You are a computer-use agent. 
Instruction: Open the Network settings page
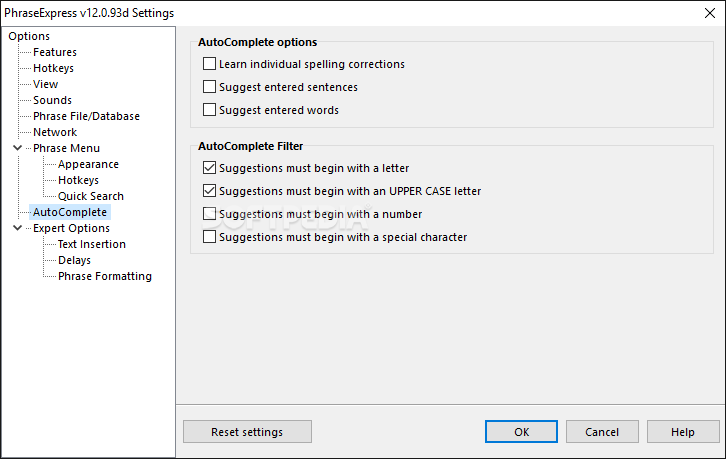point(55,132)
